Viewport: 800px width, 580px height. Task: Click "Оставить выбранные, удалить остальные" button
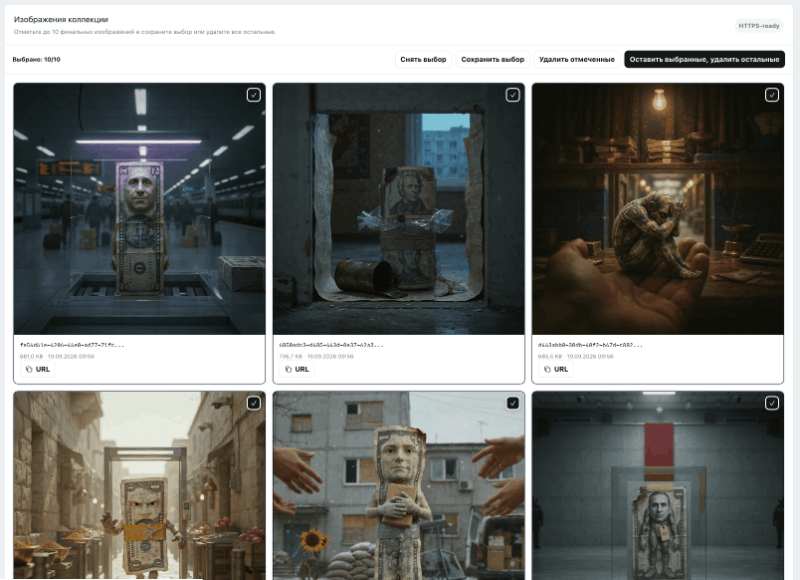704,59
